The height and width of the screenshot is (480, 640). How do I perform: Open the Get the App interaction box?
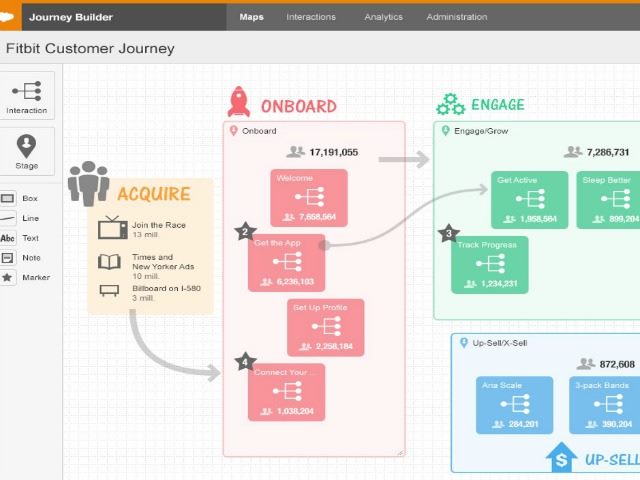pos(287,262)
